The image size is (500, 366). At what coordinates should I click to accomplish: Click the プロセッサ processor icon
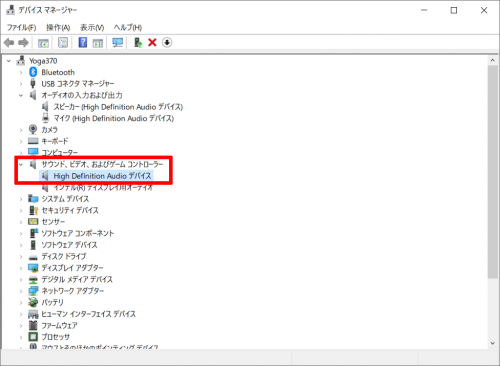[33, 337]
